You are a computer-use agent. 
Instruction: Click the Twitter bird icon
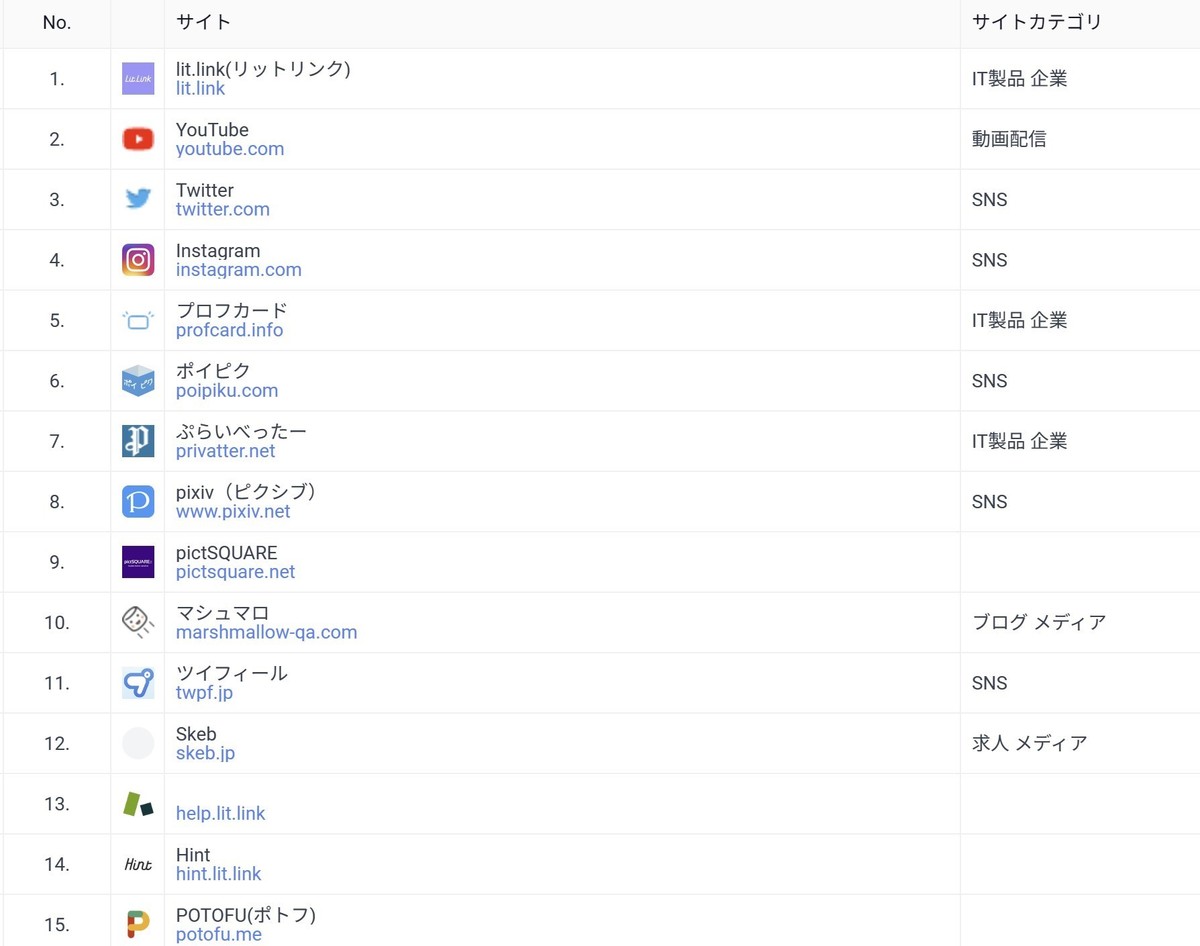[x=138, y=199]
